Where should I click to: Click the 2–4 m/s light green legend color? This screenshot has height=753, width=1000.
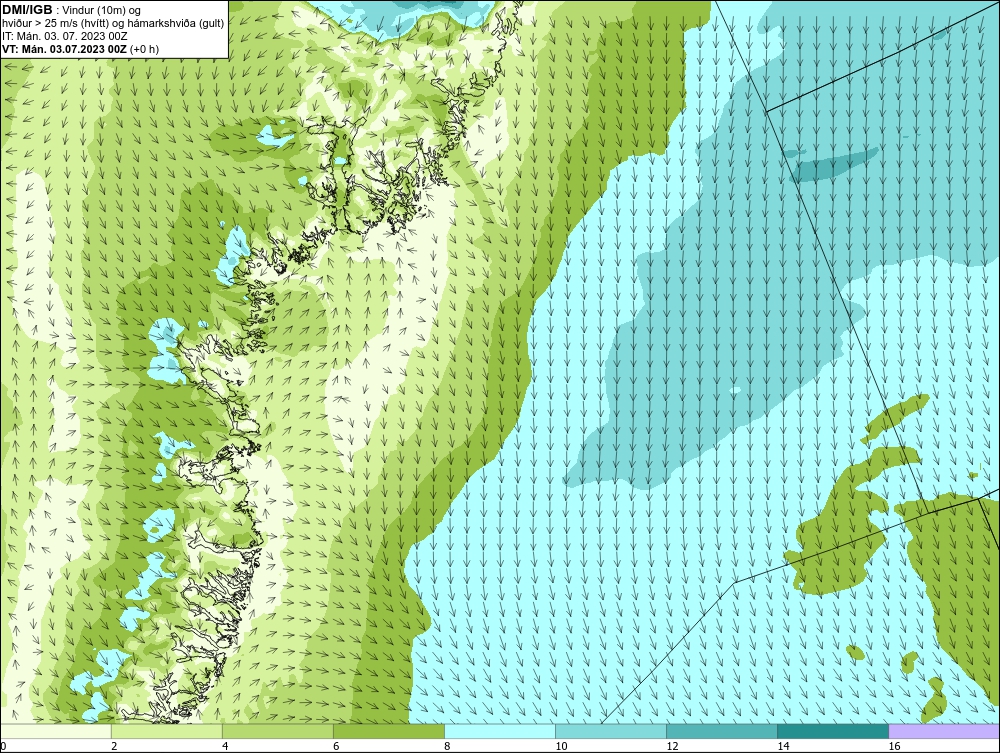click(x=167, y=731)
